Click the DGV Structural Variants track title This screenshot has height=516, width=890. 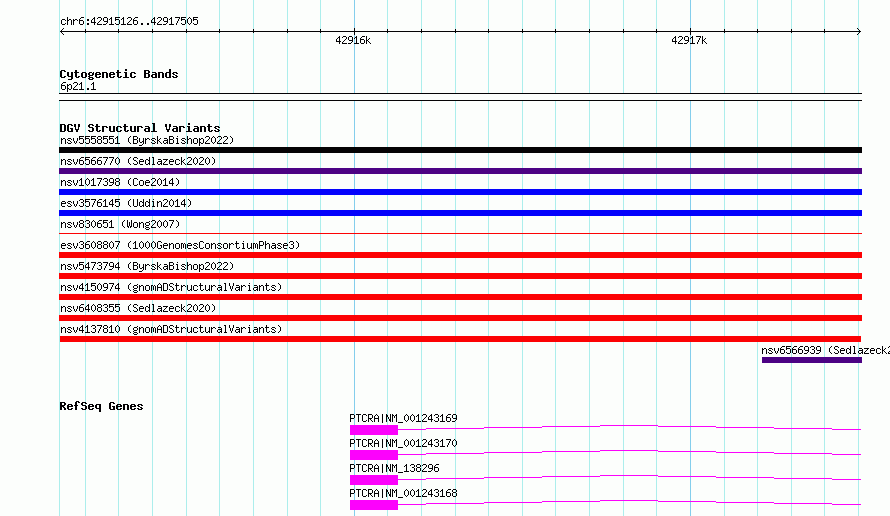[140, 128]
